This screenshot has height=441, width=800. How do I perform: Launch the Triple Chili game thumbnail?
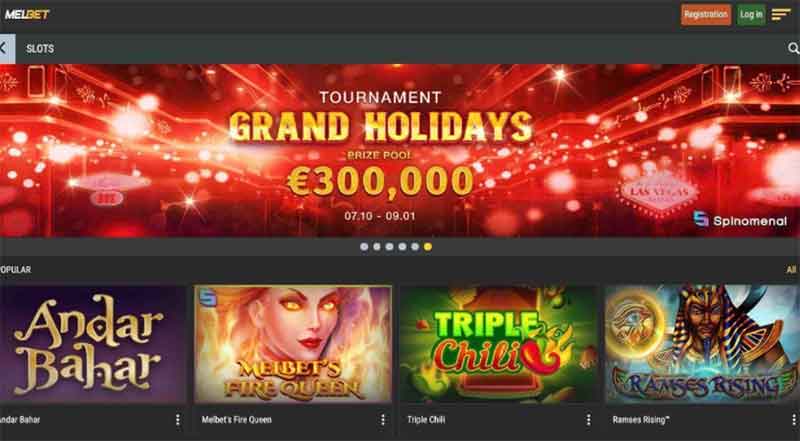coord(498,345)
